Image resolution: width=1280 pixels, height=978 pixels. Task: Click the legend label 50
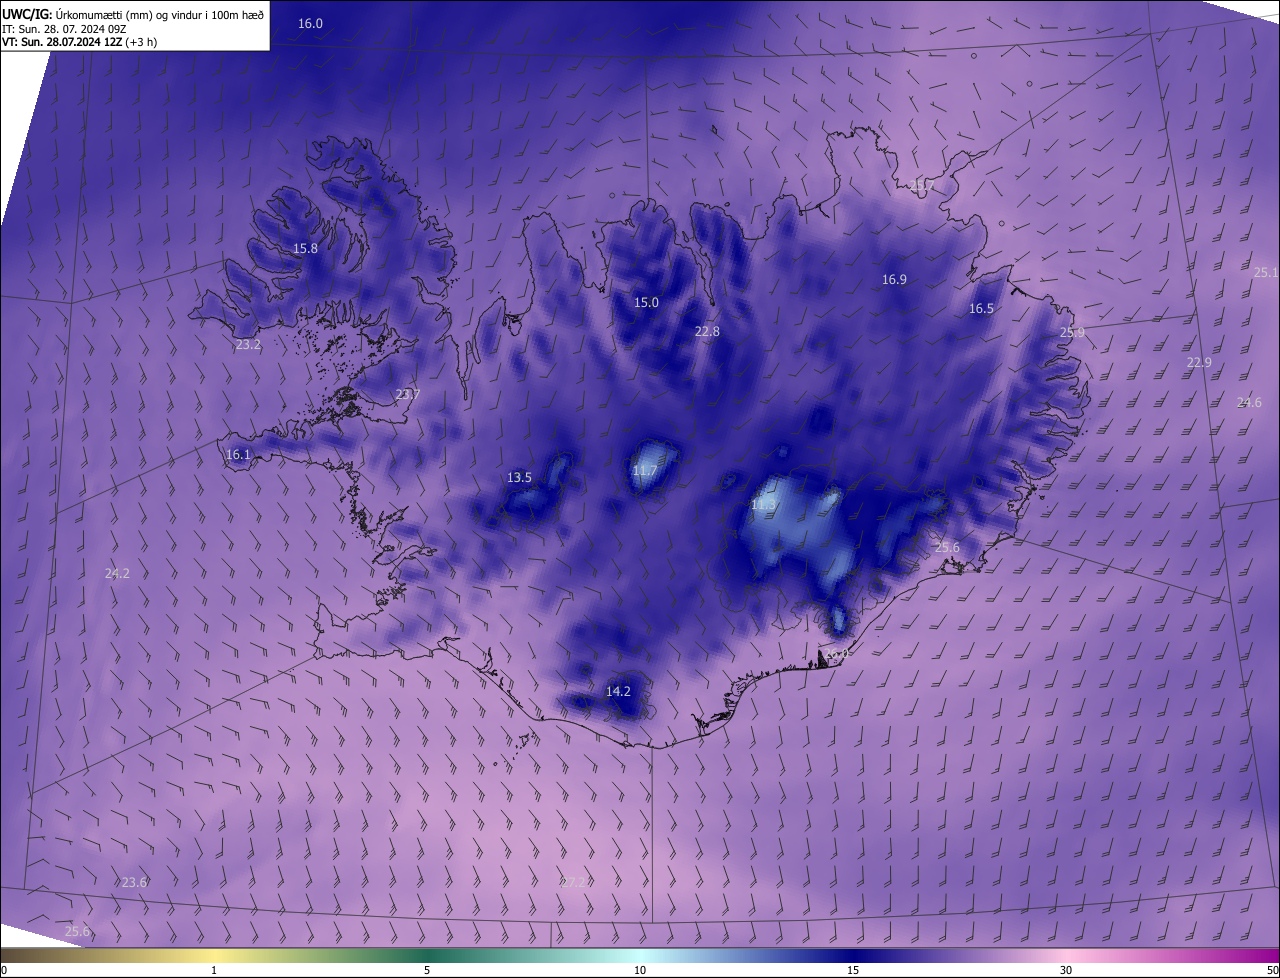pos(1272,971)
